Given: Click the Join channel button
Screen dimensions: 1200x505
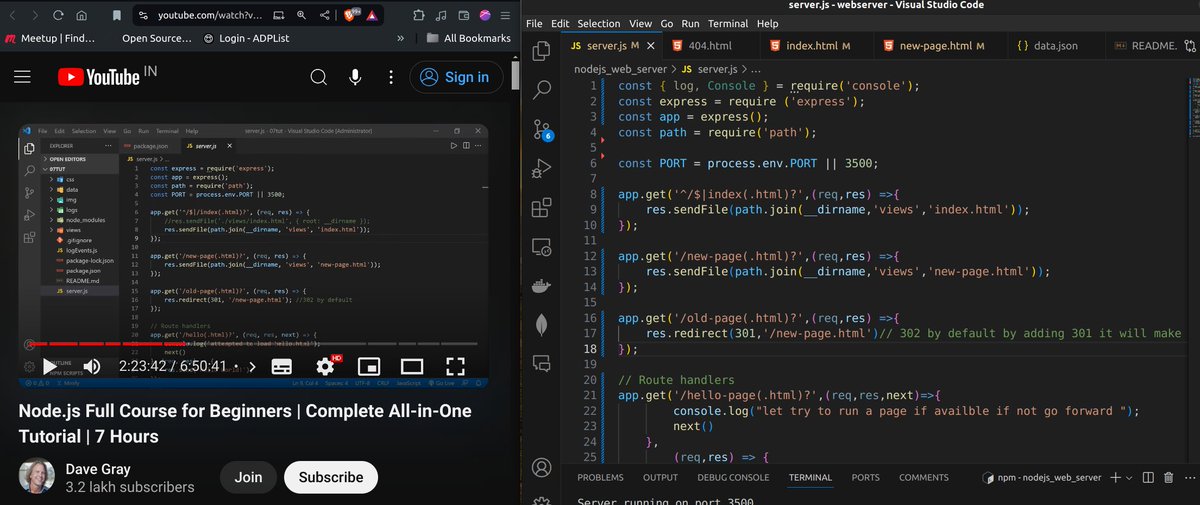Looking at the screenshot, I should pyautogui.click(x=248, y=477).
